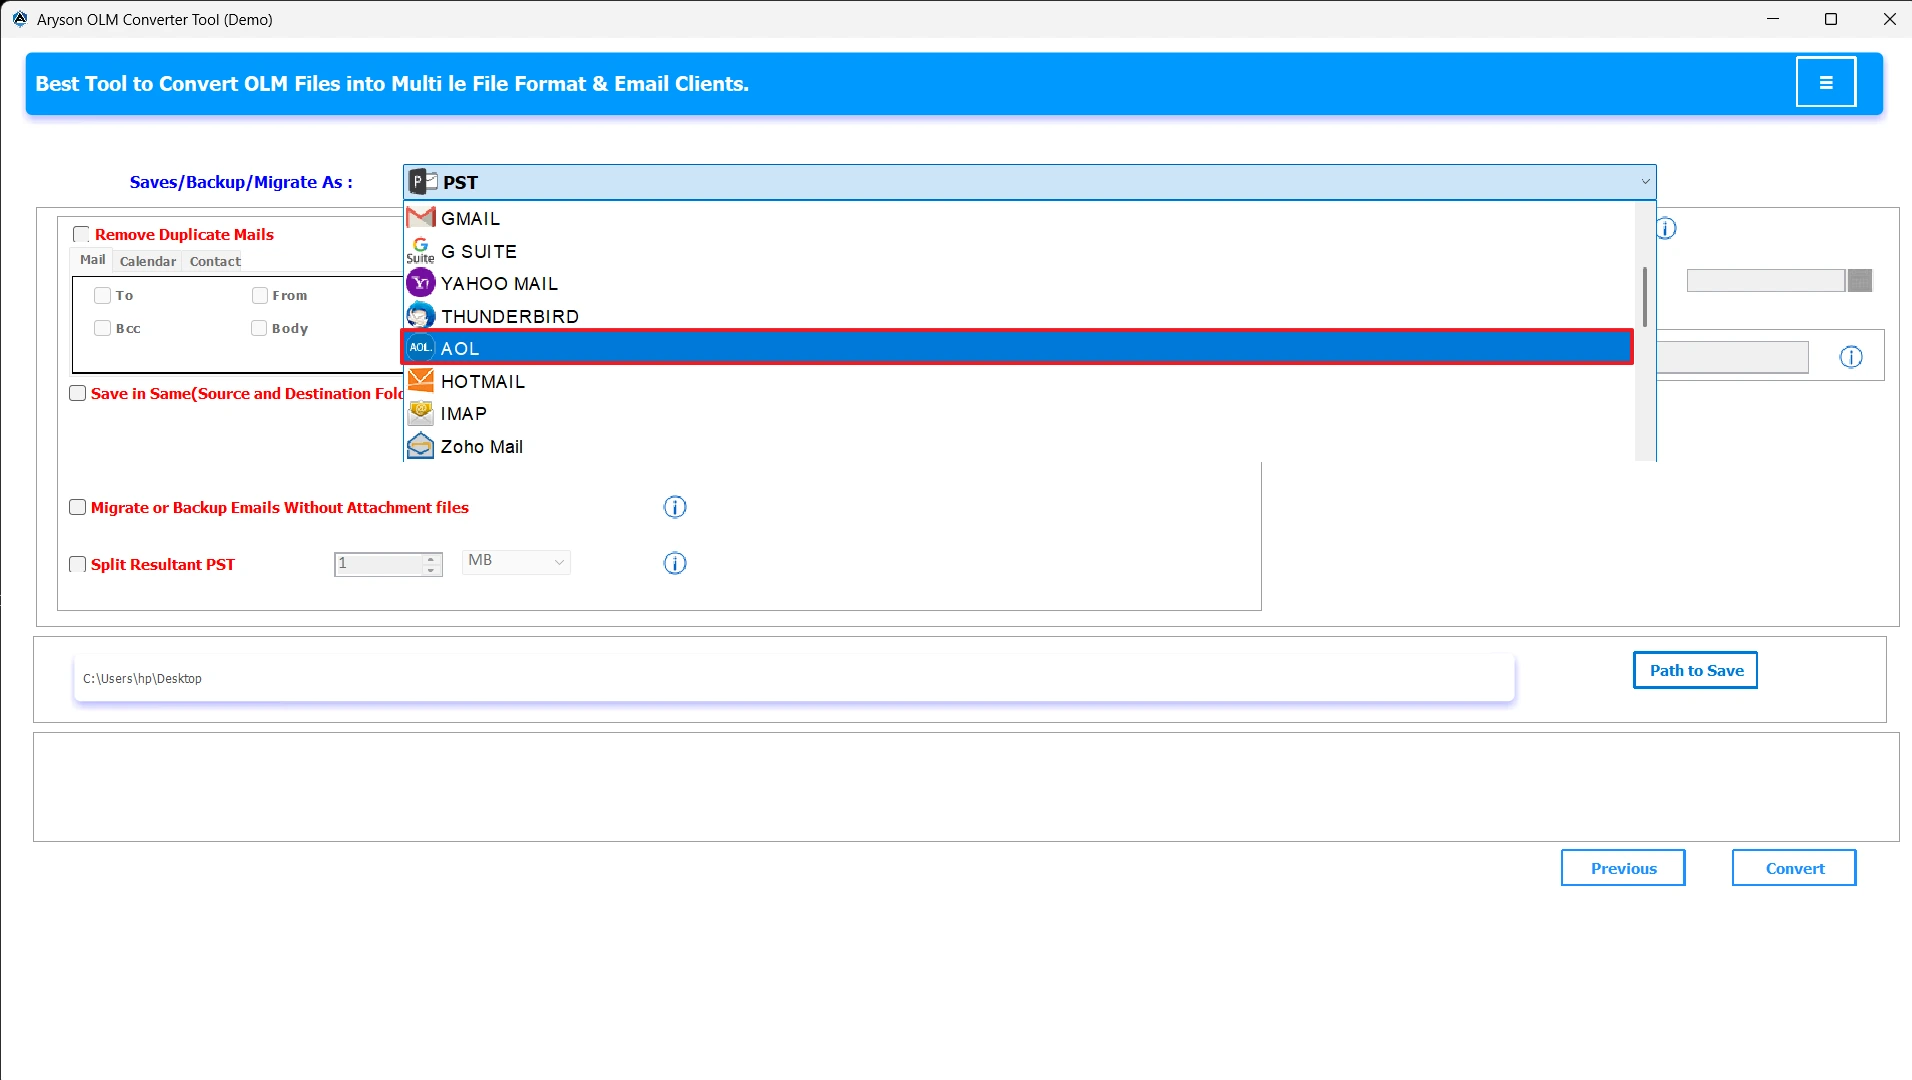1912x1080 pixels.
Task: Open the MB size unit dropdown
Action: click(515, 561)
